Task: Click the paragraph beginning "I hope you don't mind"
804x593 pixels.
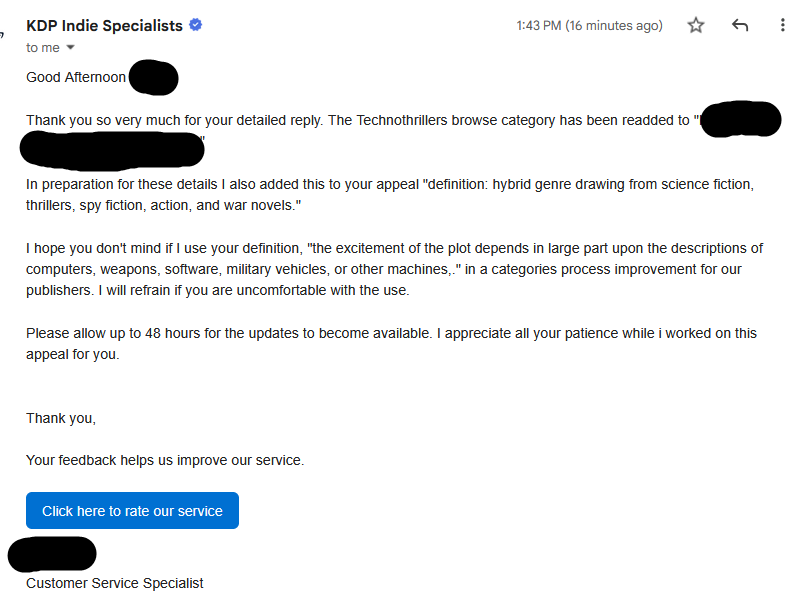Action: (394, 269)
